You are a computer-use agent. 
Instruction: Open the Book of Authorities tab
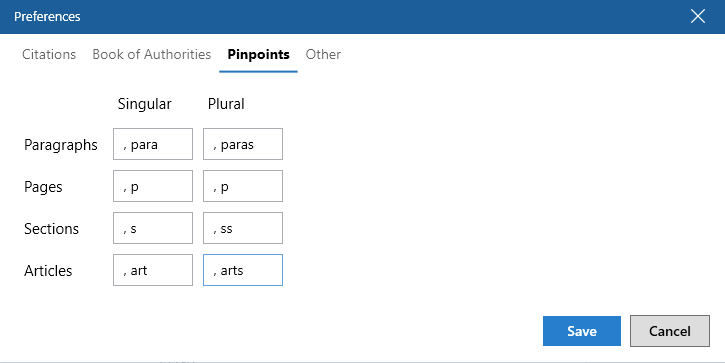[x=152, y=55]
